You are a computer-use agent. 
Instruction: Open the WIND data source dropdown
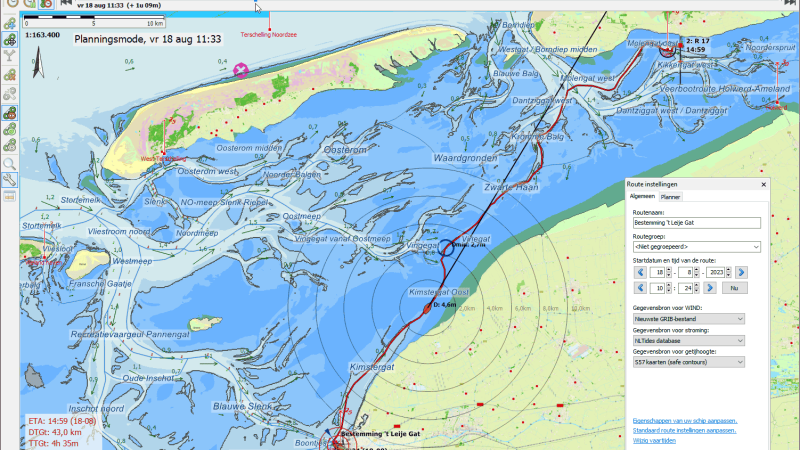click(688, 319)
